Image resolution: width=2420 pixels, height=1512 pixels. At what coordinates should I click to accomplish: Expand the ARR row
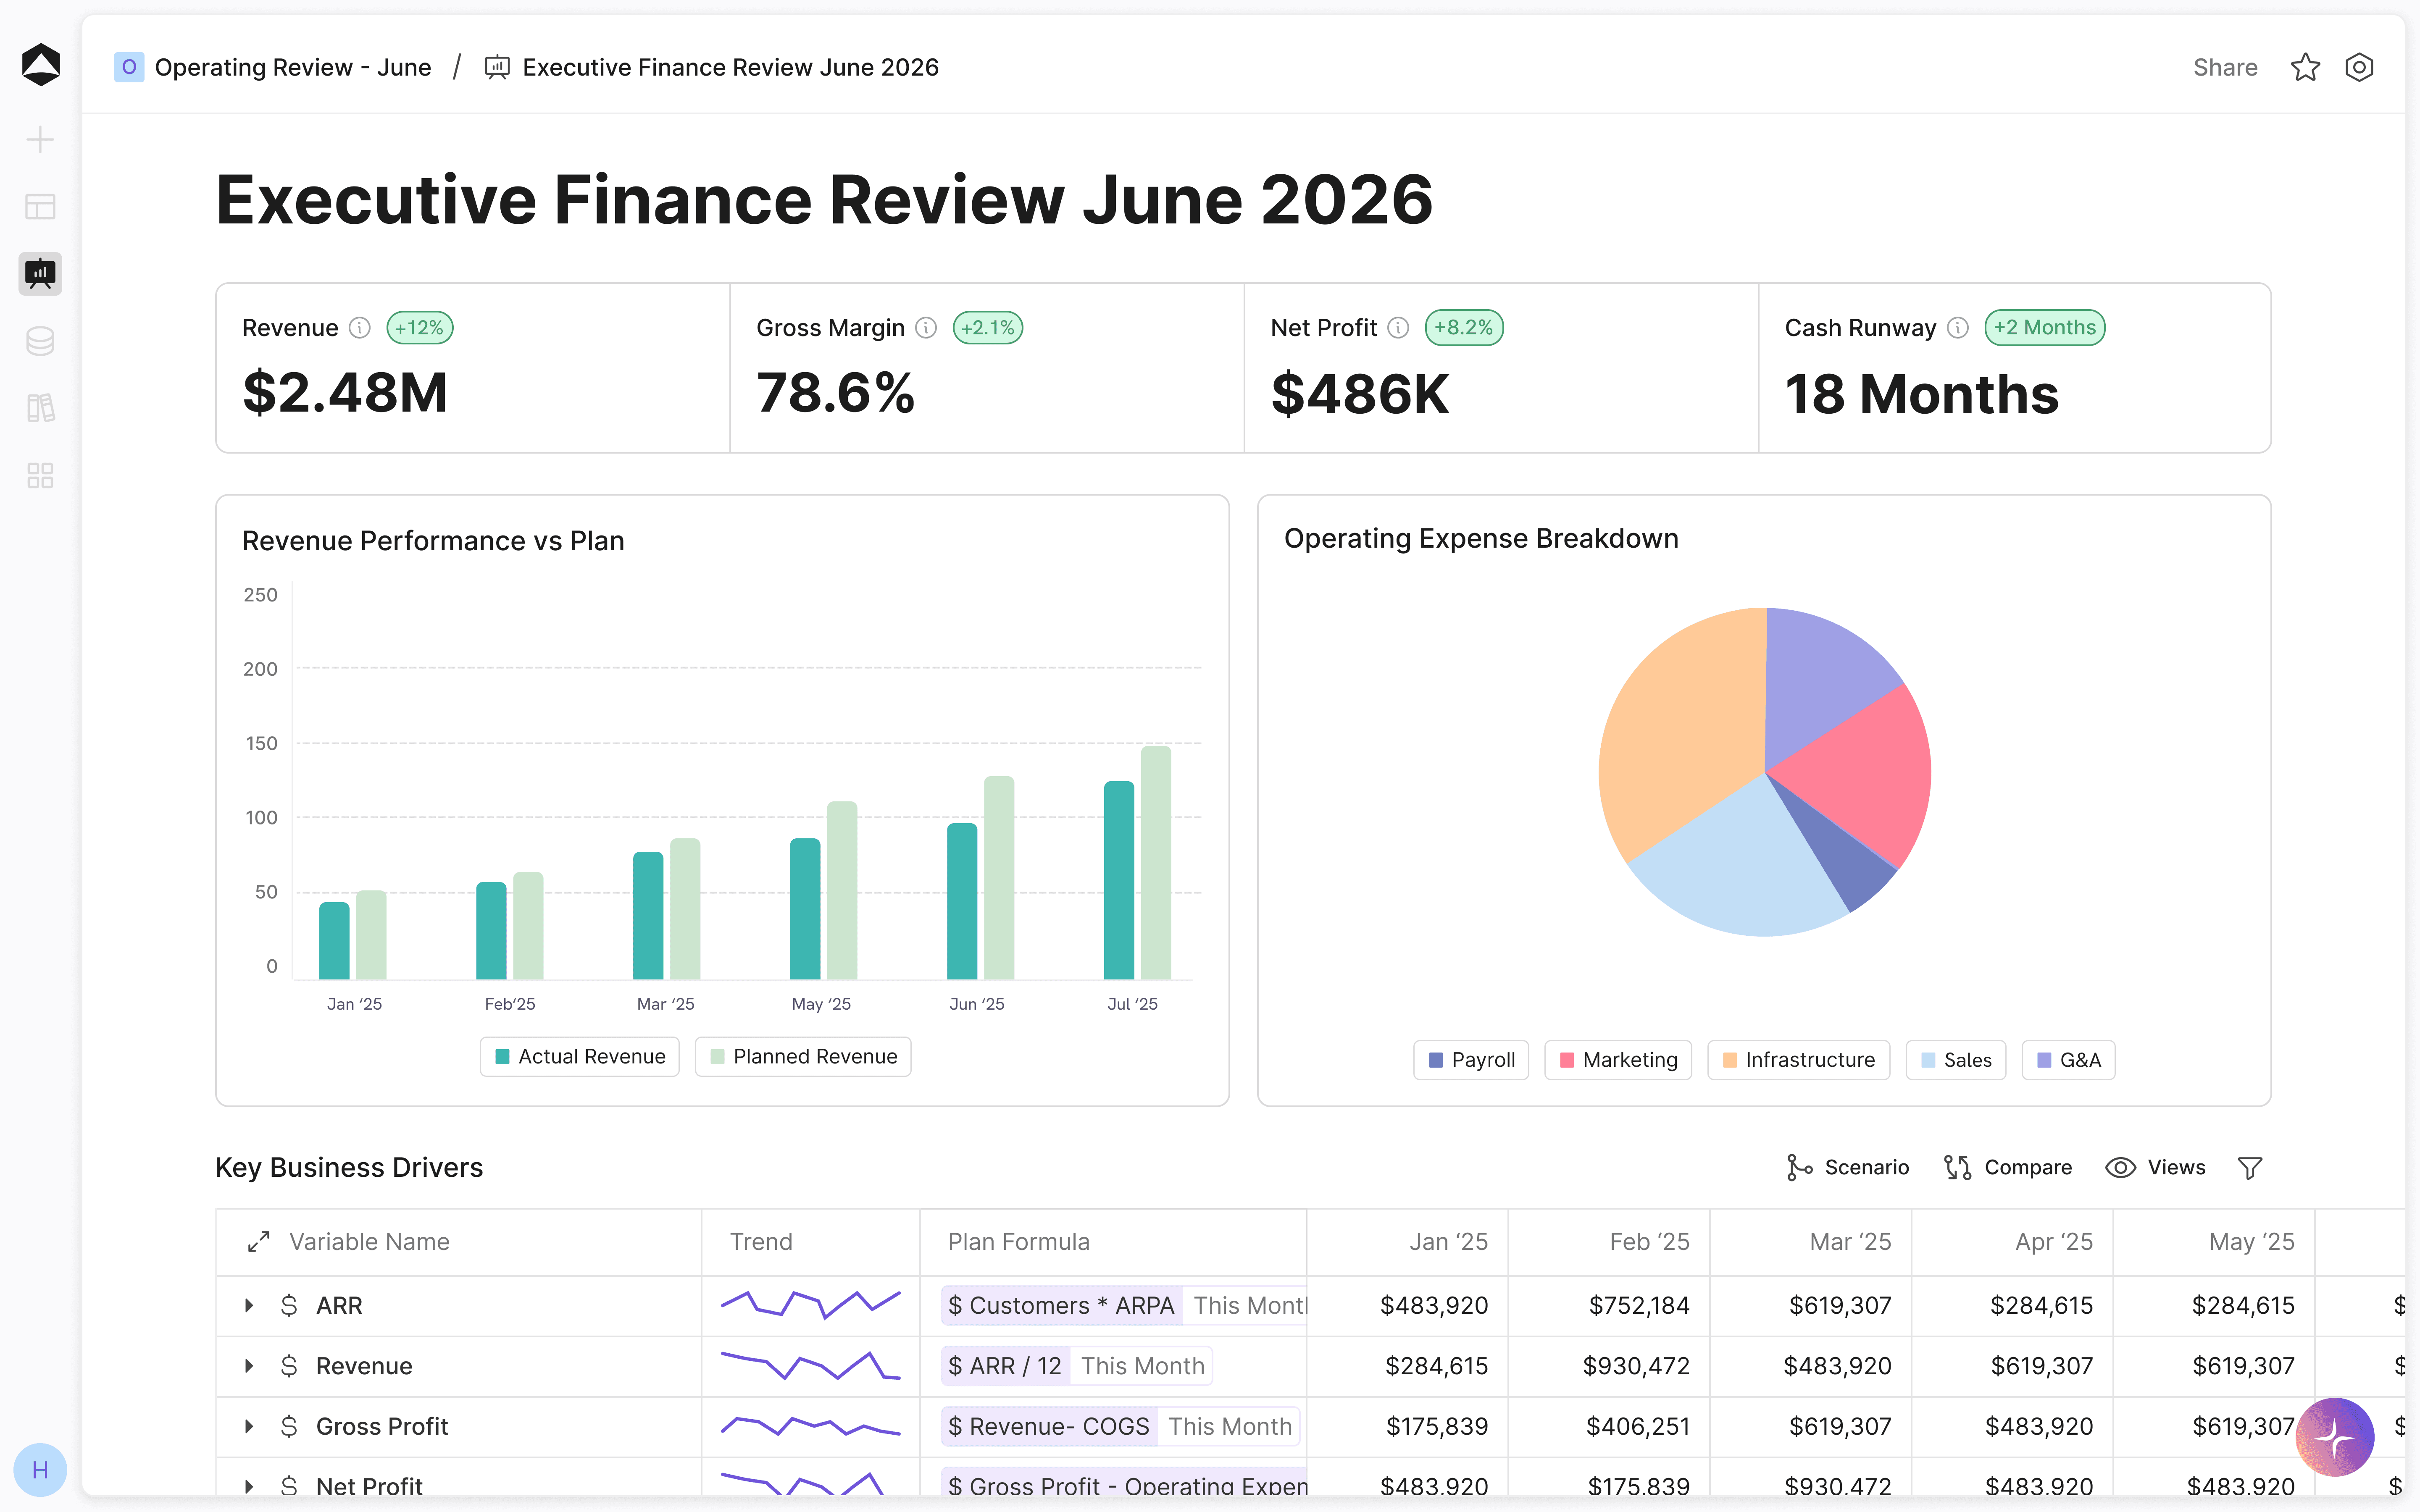tap(249, 1306)
